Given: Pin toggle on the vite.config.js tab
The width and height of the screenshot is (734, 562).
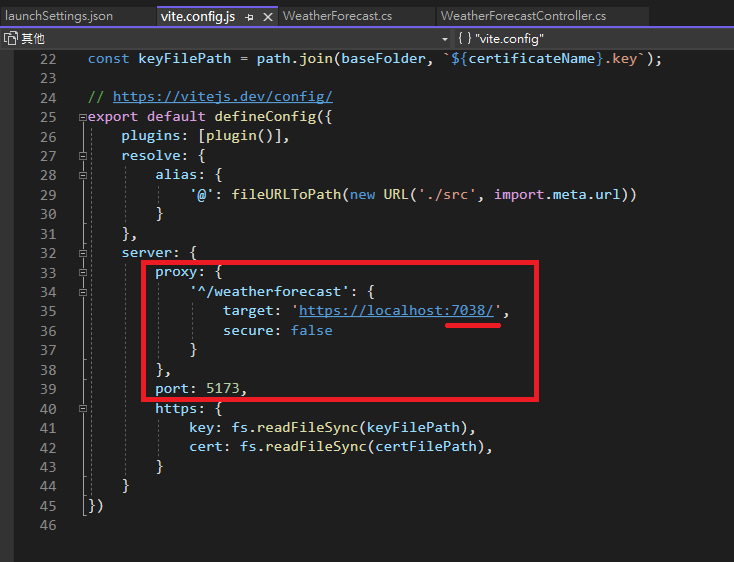Looking at the screenshot, I should 249,17.
